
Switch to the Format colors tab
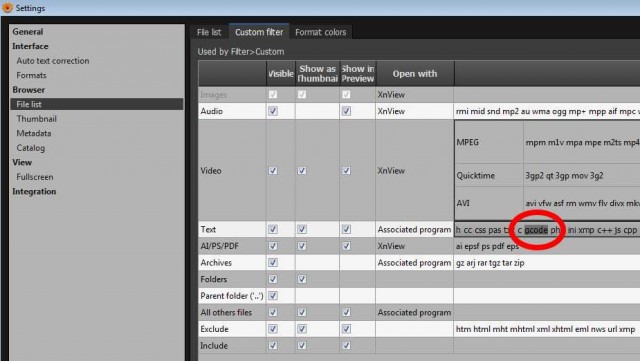pos(320,32)
